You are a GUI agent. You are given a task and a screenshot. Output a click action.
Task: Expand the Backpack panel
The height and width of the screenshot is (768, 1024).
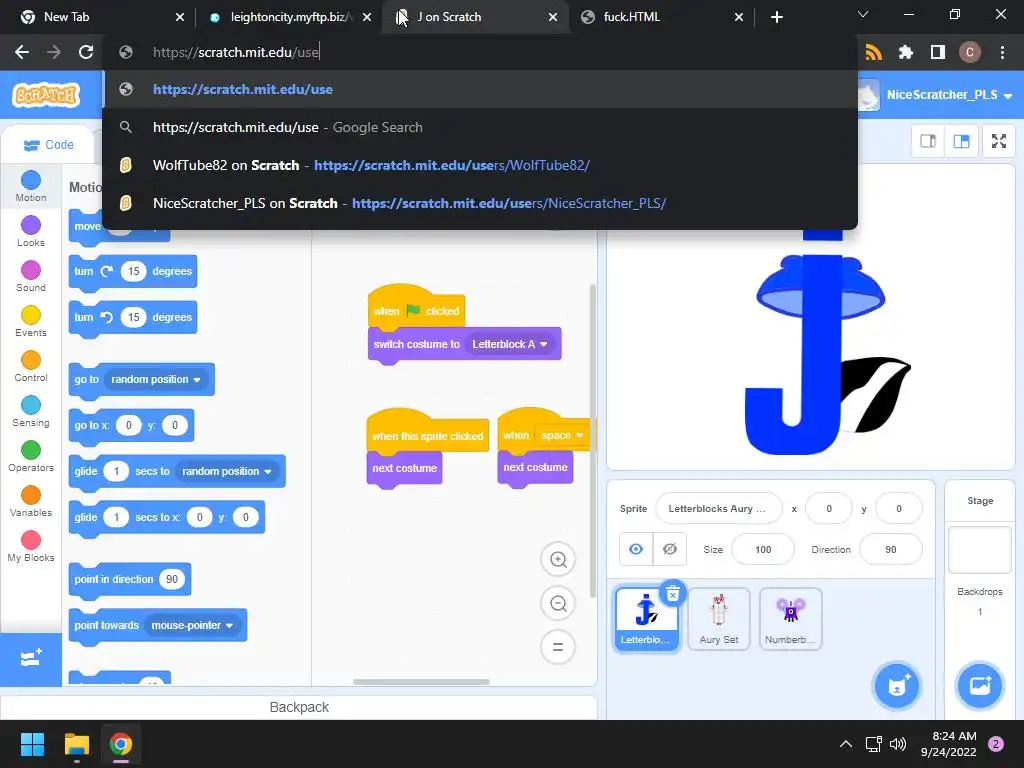click(x=299, y=707)
